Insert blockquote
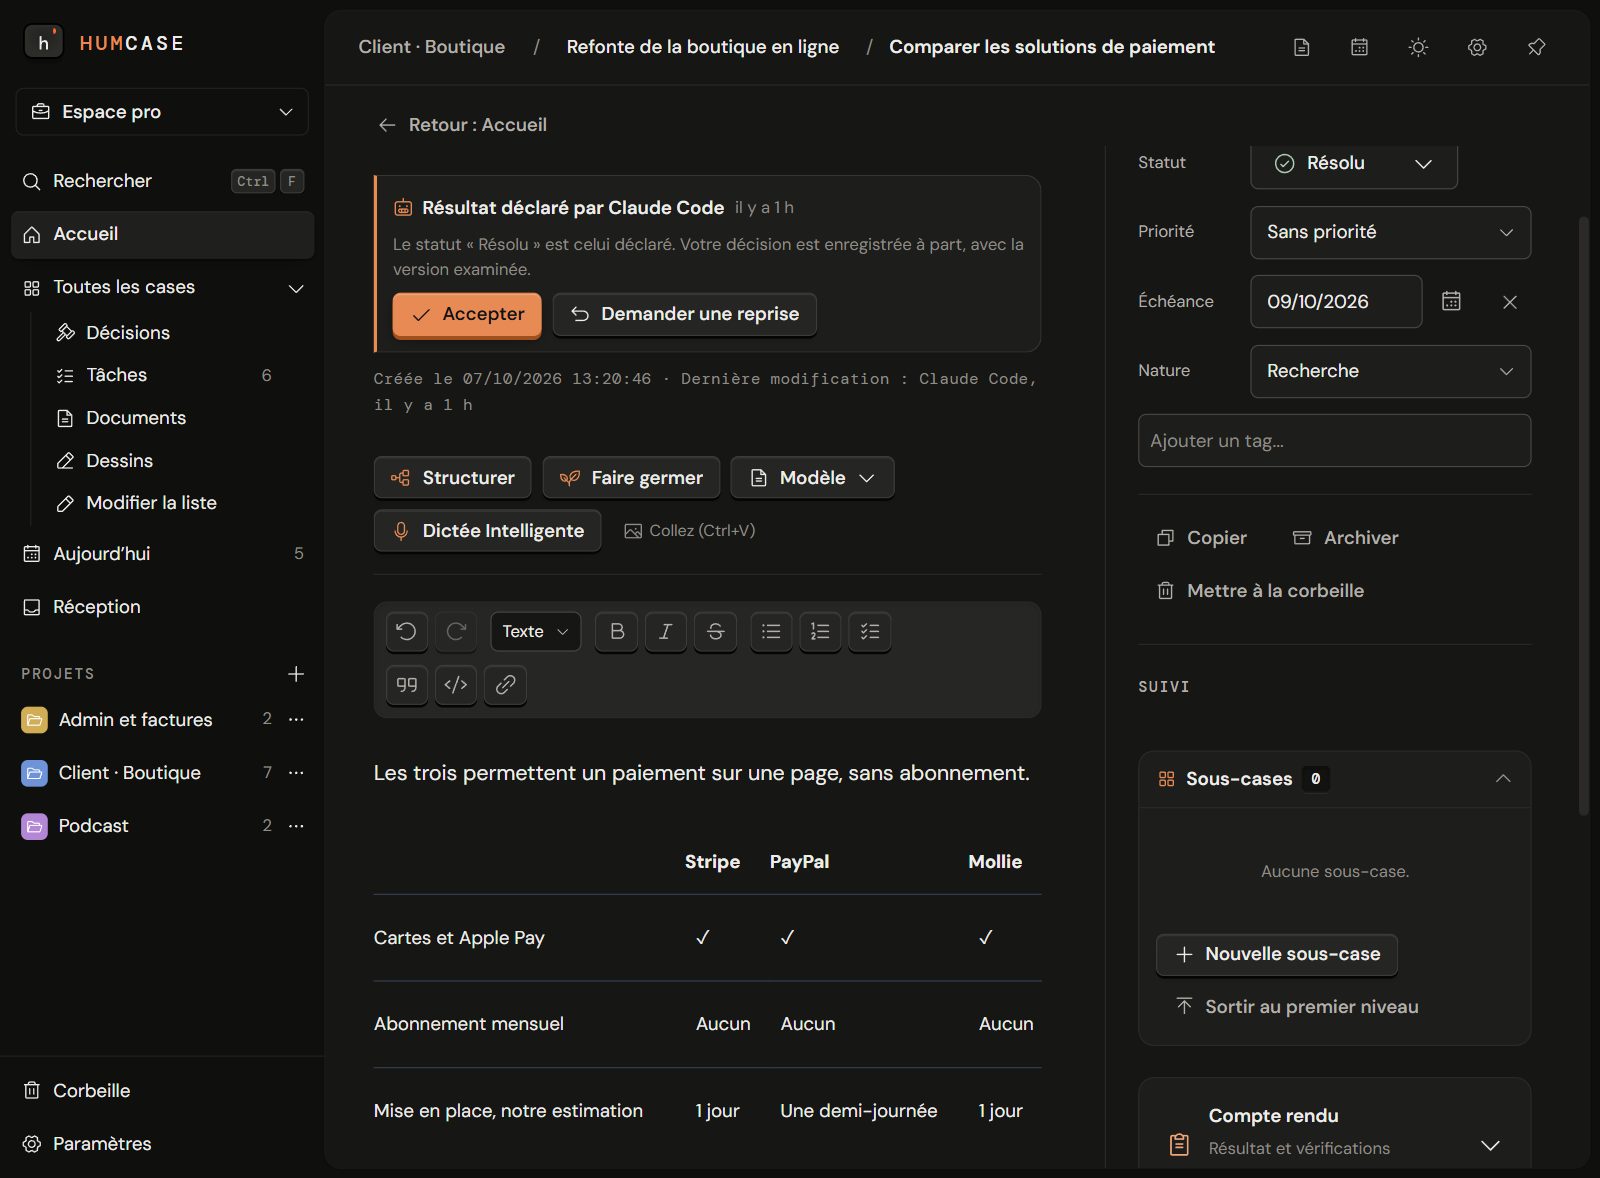Screen dimensions: 1600x1178 tap(407, 685)
